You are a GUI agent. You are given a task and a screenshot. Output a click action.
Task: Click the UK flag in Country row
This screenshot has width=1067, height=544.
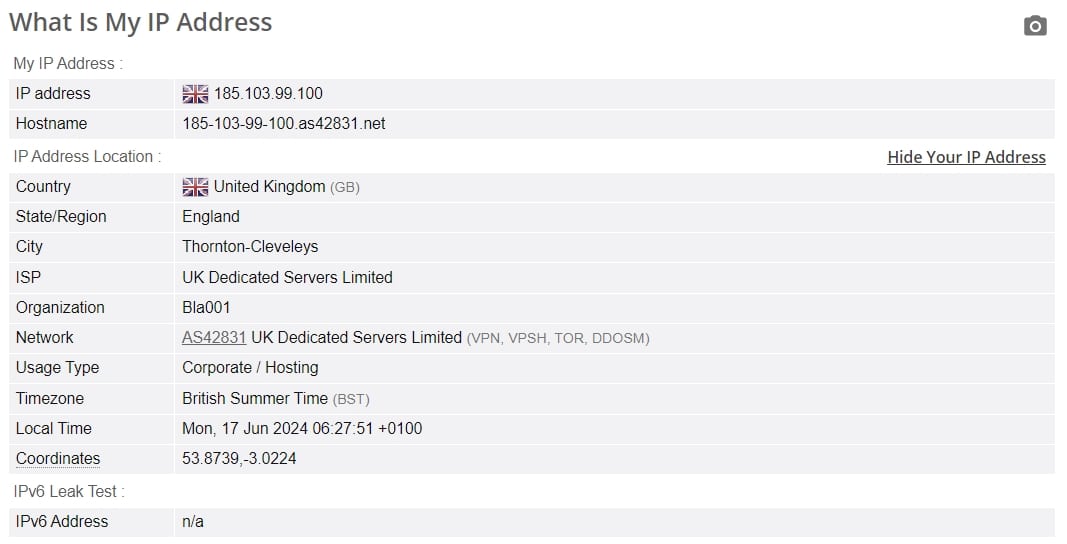coord(195,187)
